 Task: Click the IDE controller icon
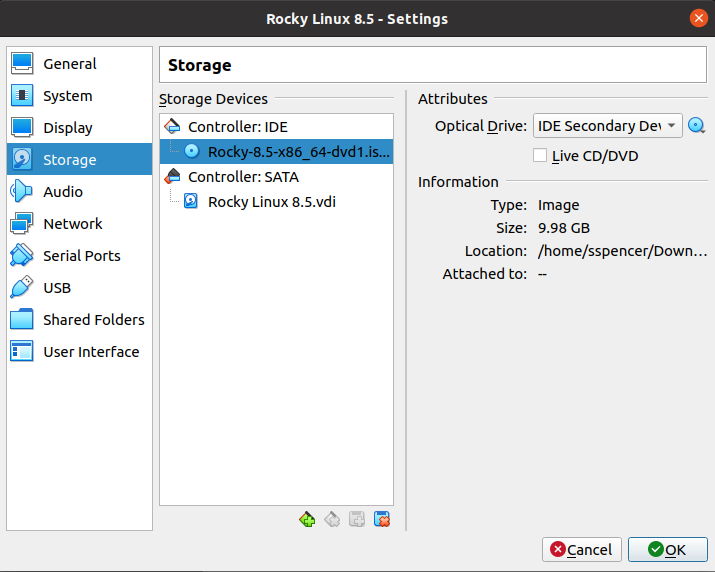pyautogui.click(x=173, y=127)
